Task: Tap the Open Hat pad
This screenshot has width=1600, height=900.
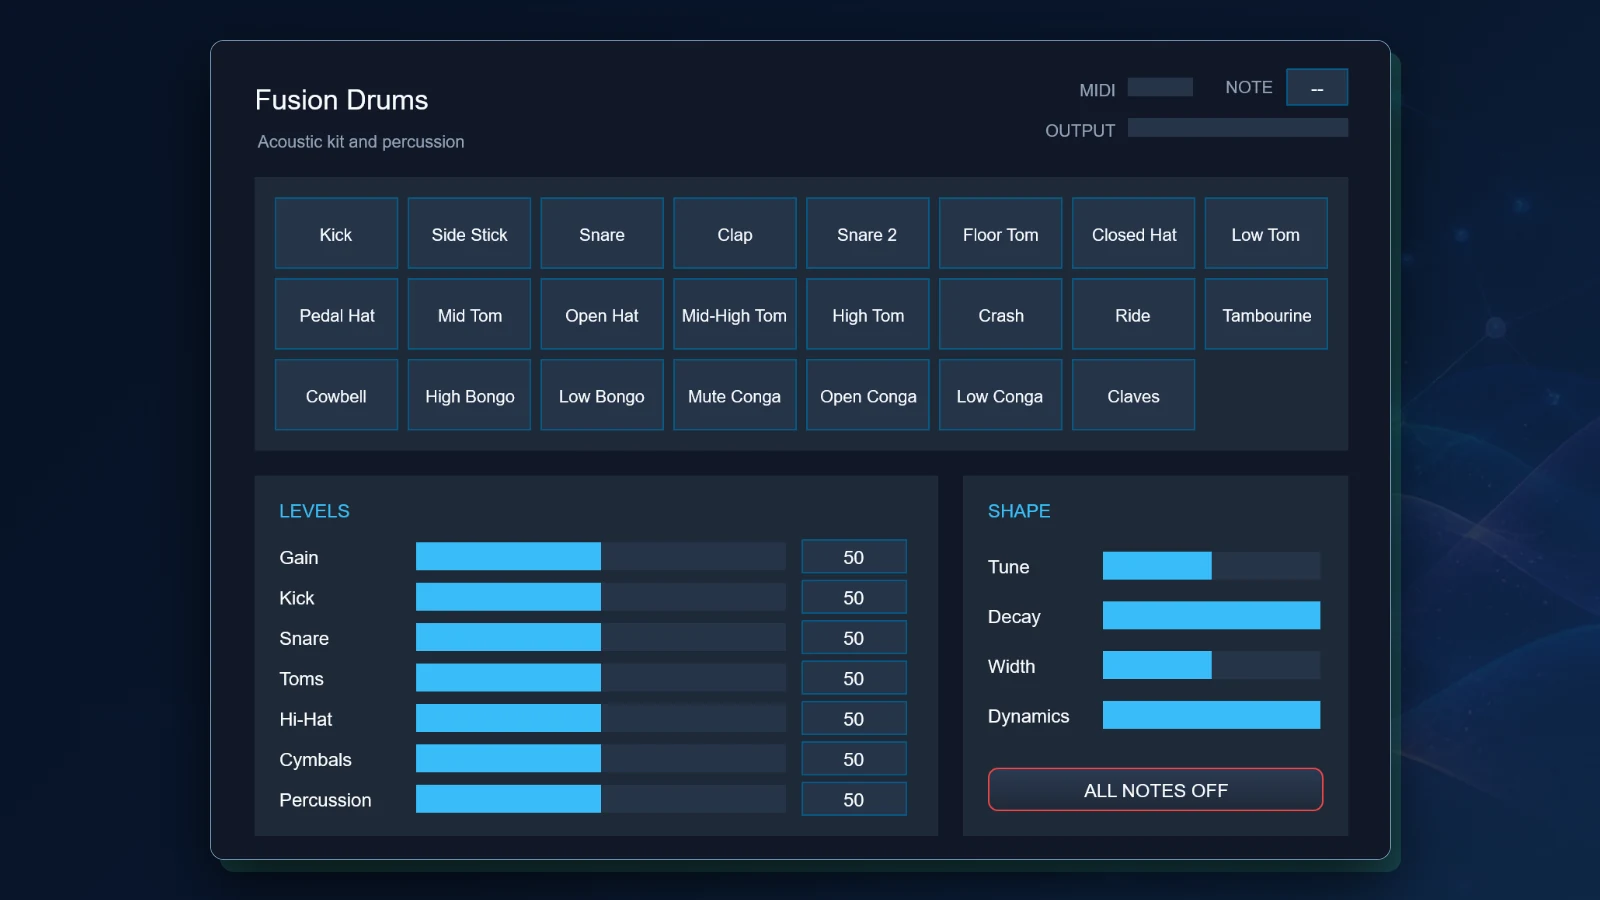Action: point(602,314)
